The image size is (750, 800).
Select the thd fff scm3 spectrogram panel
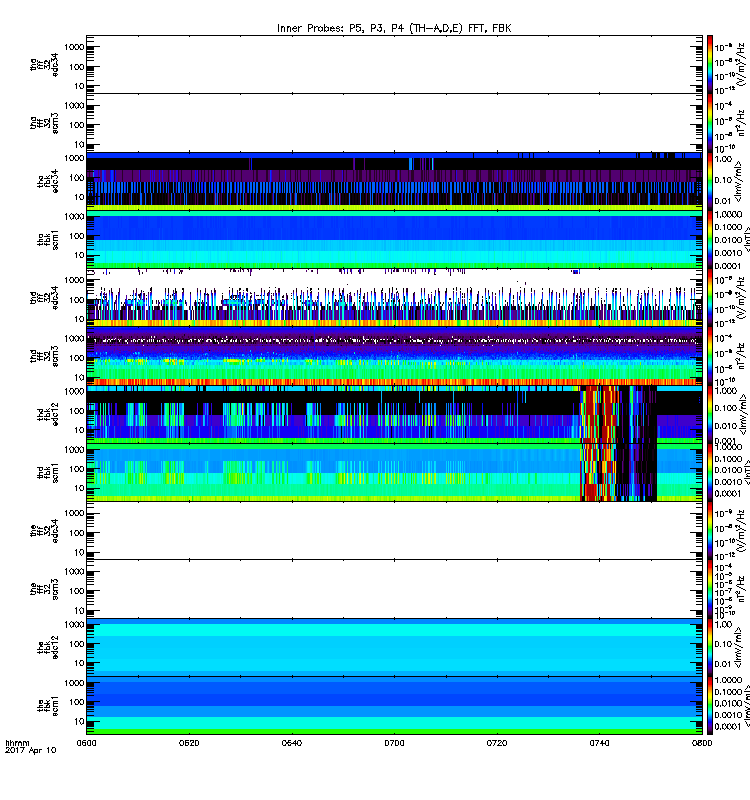click(394, 356)
